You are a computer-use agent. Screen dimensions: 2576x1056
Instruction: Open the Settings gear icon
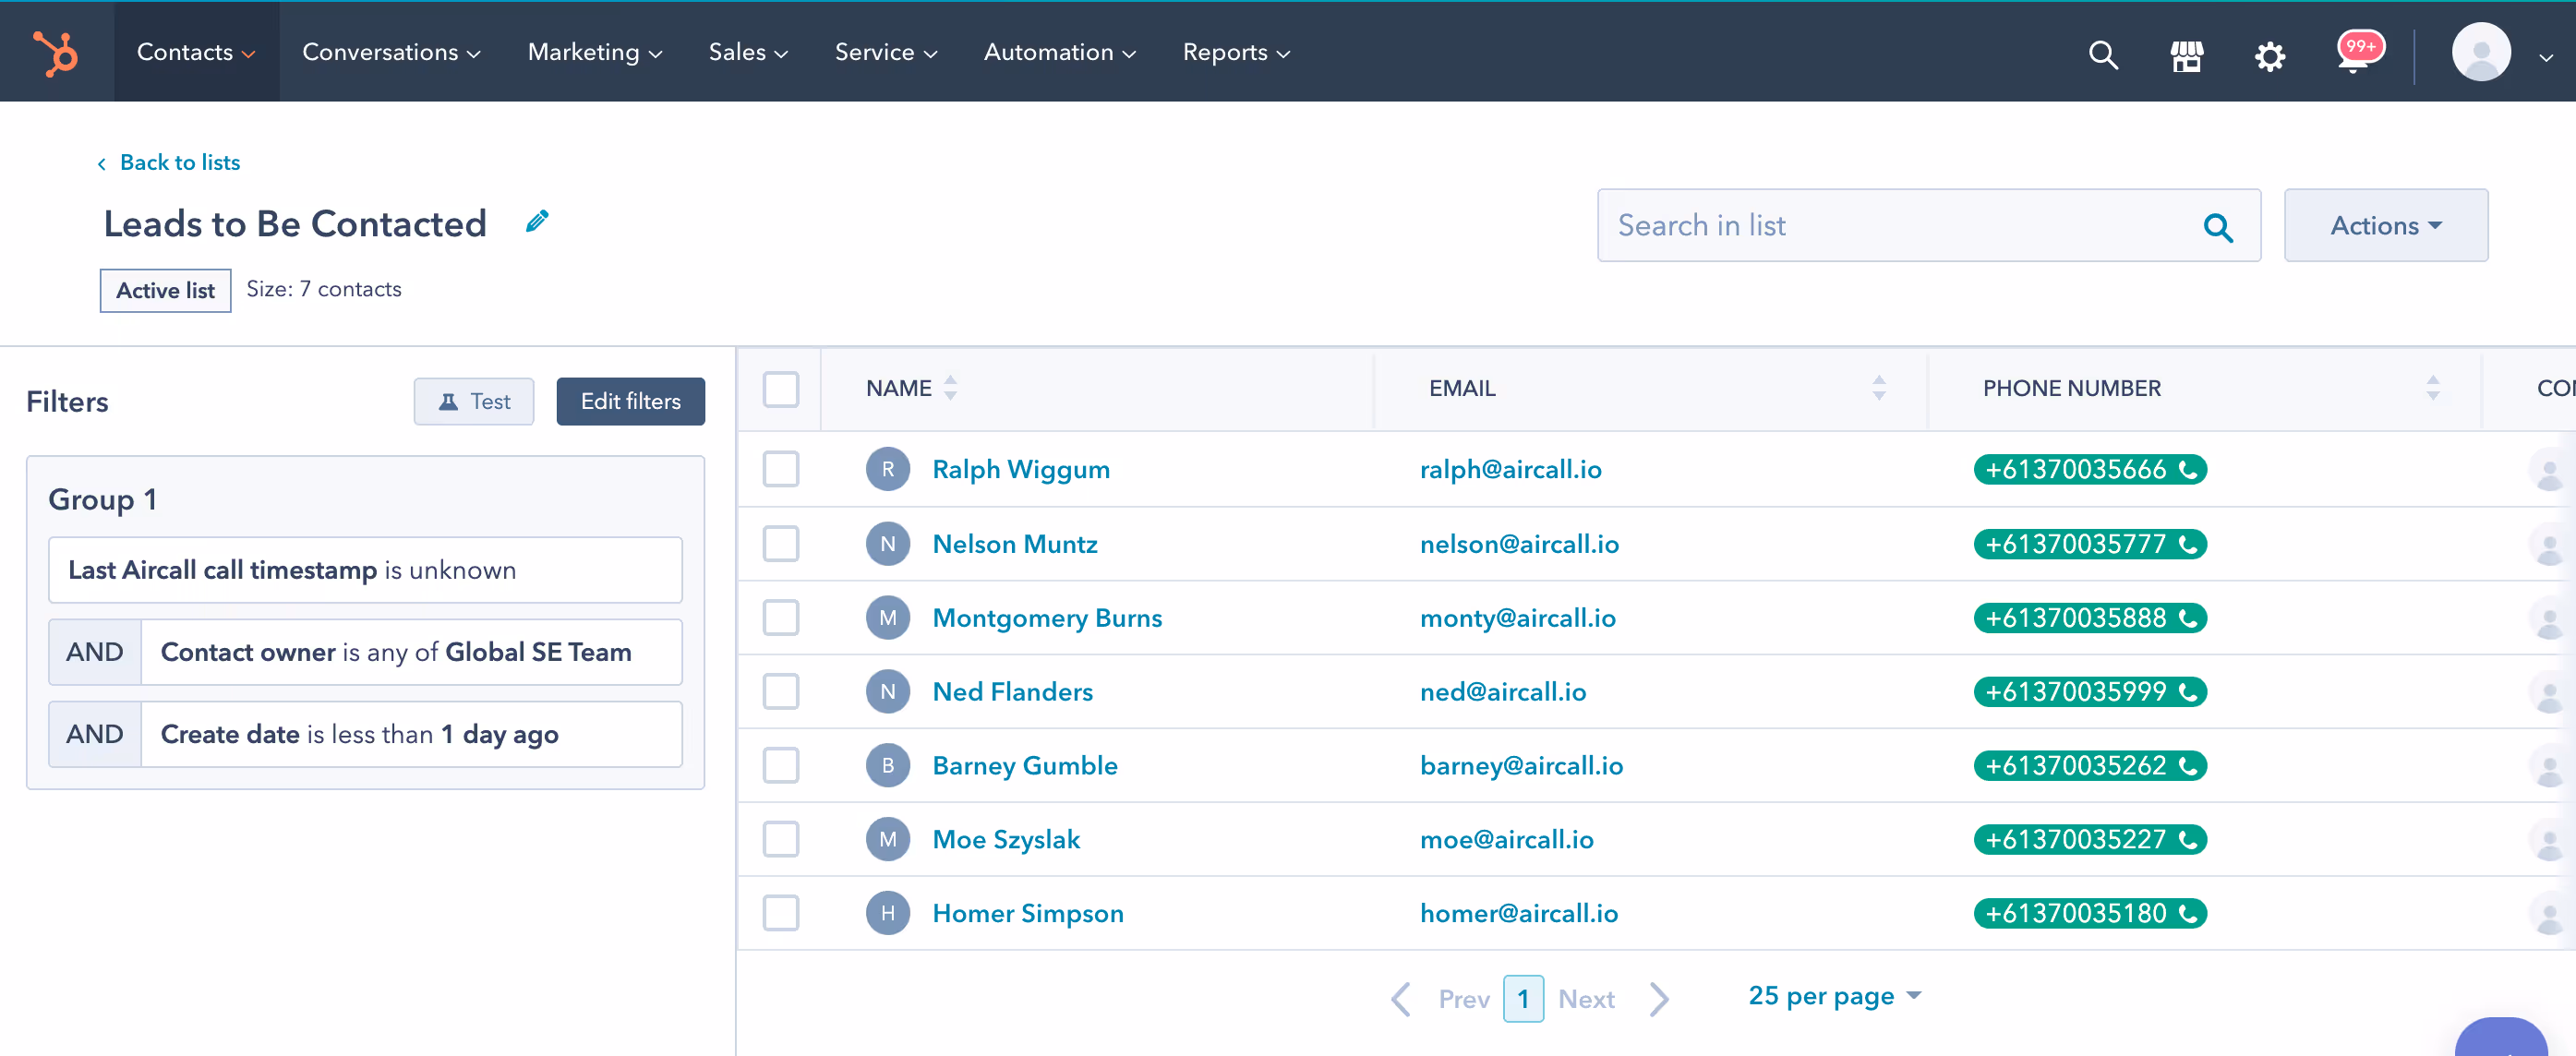2270,56
